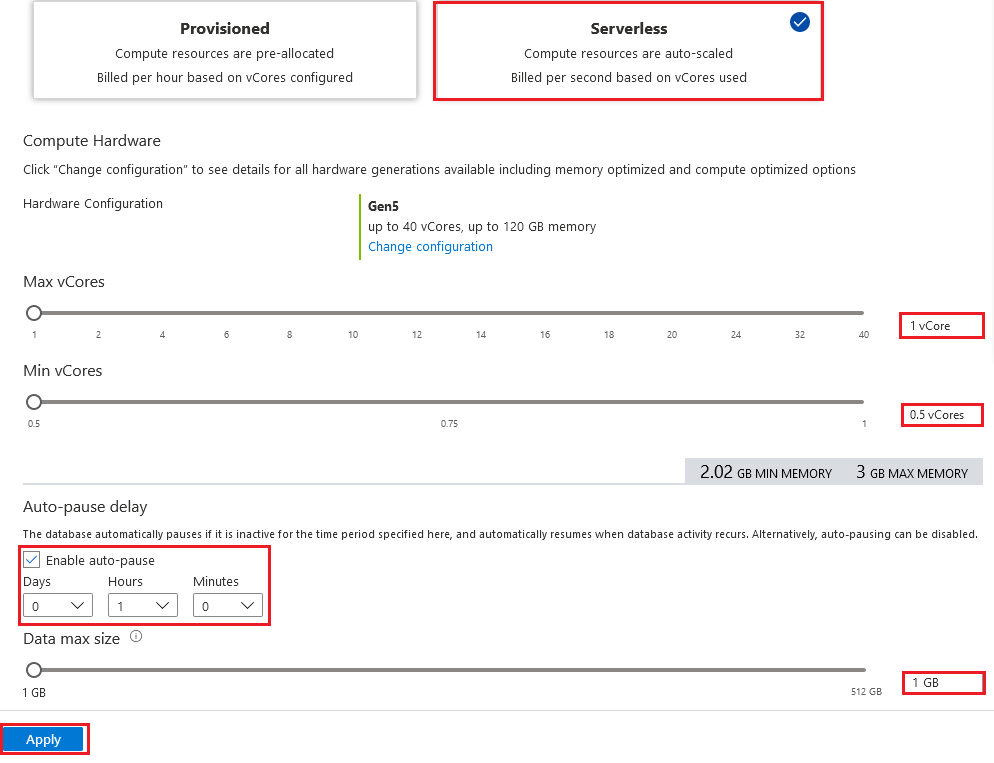
Task: Click the Change configuration link
Action: click(x=430, y=247)
